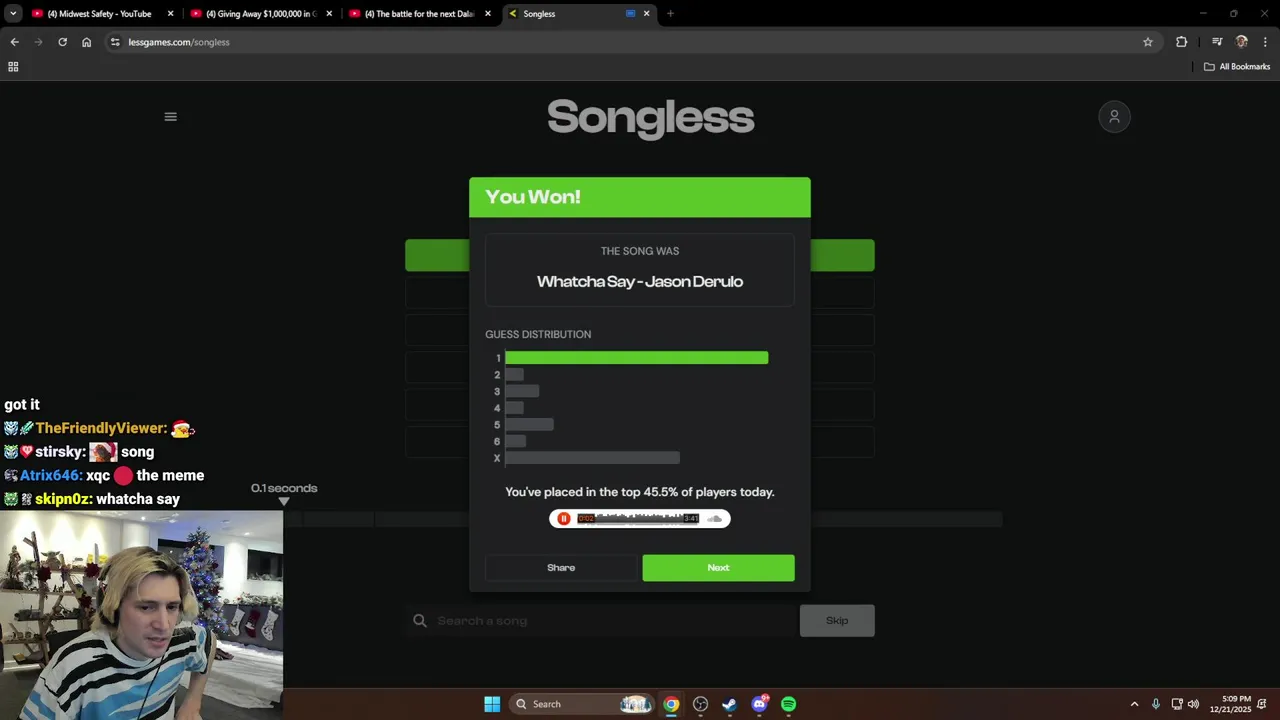Open the volume tray icon
The width and height of the screenshot is (1280, 720).
[1193, 704]
